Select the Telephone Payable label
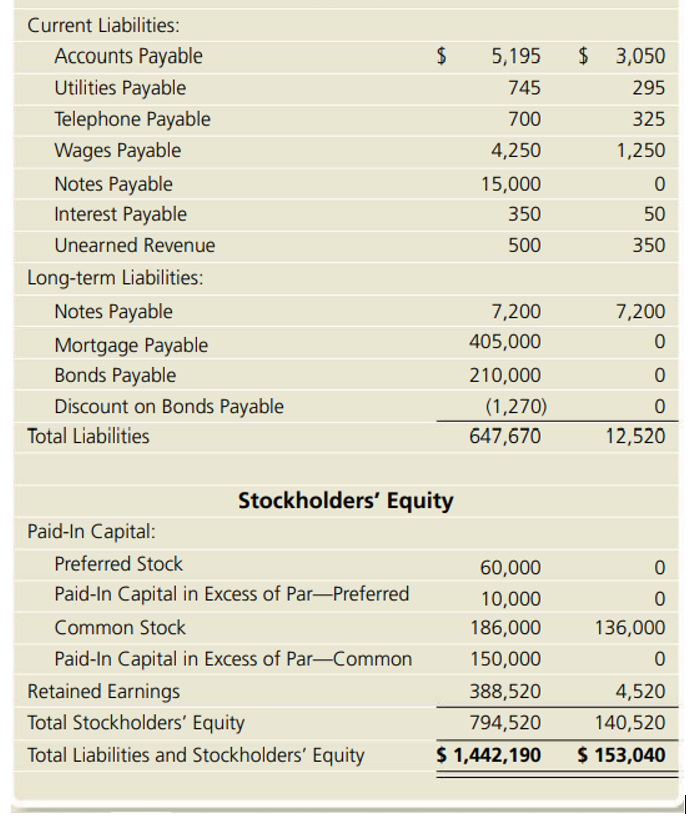 (x=132, y=119)
